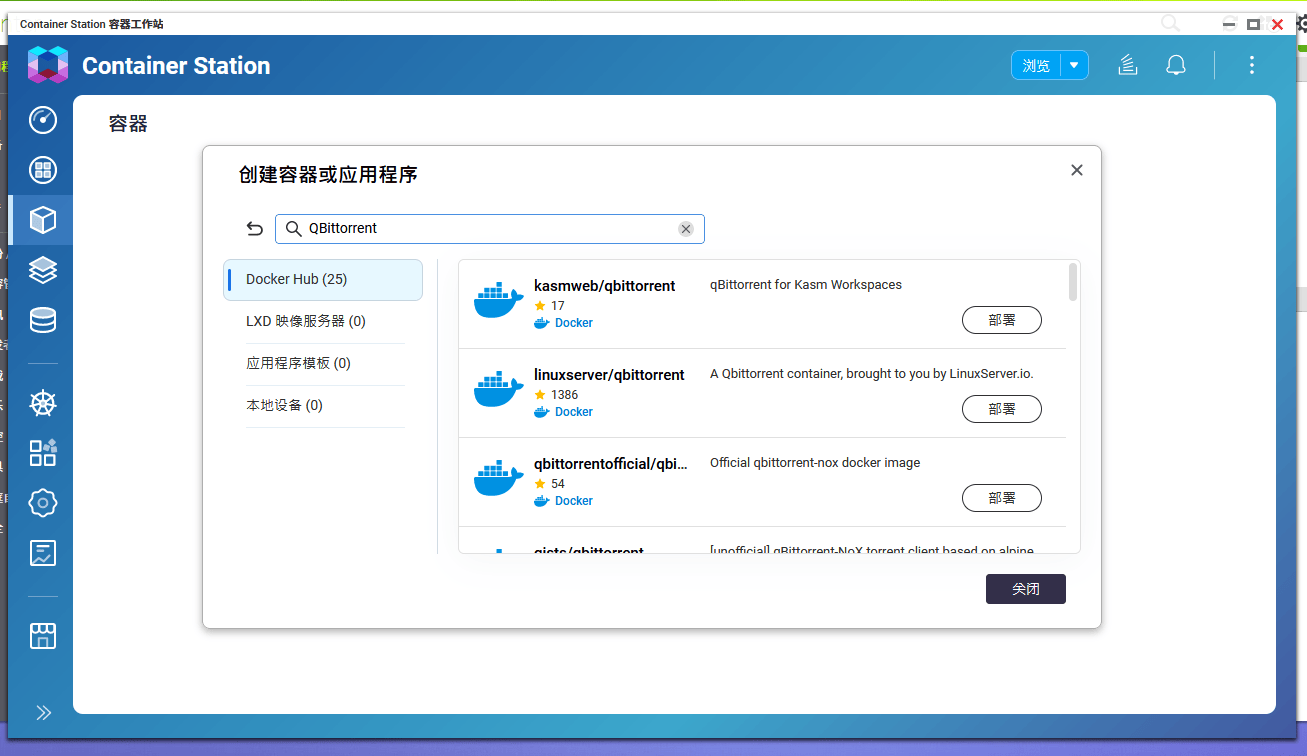The image size is (1307, 756).
Task: Open the Preferences gear hexagon icon
Action: tap(43, 503)
